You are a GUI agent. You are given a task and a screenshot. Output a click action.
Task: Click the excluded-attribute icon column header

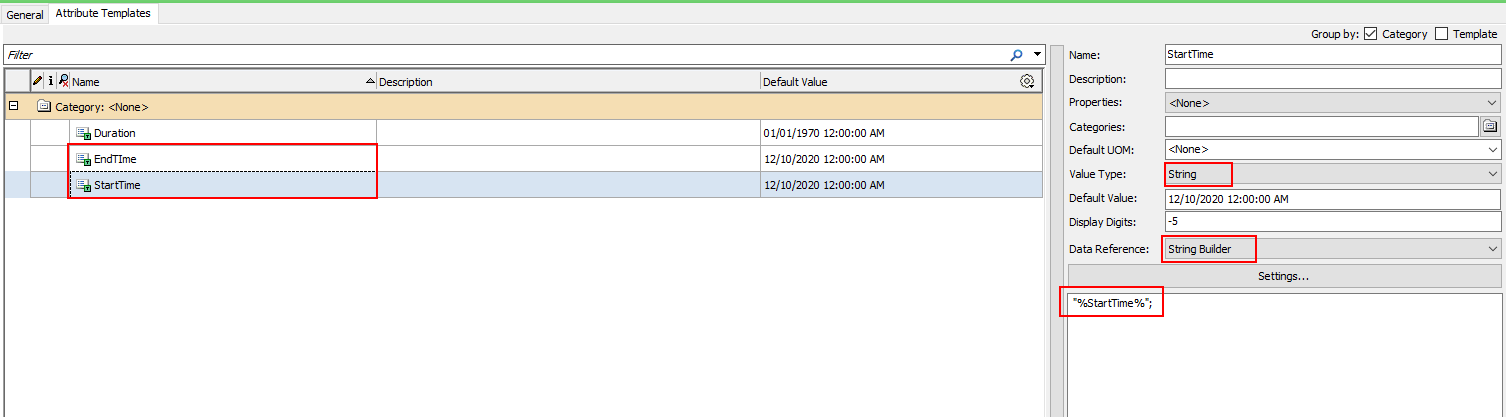63,81
